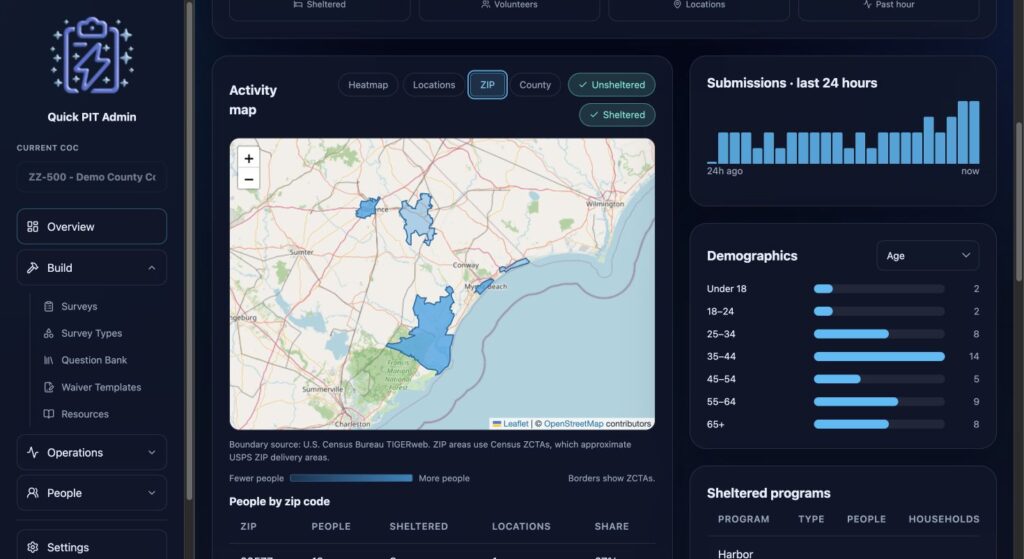This screenshot has height=559, width=1024.
Task: Click the 35–44 demographics bar
Action: point(879,357)
